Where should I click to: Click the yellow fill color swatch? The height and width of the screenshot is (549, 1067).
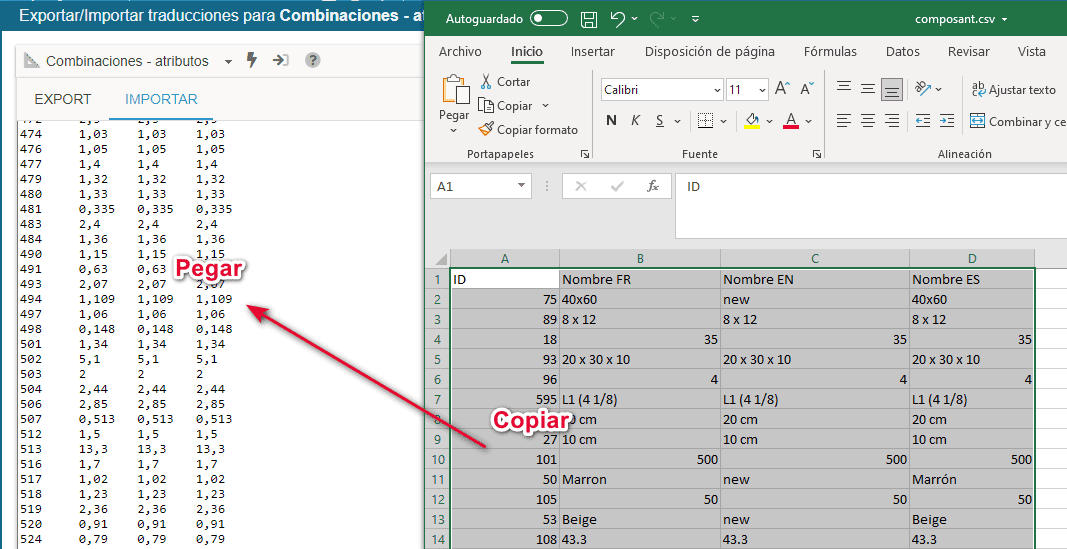pyautogui.click(x=752, y=121)
